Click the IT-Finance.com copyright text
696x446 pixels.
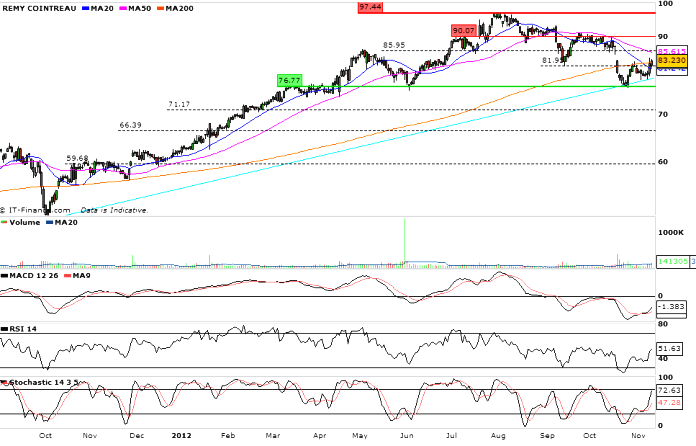pyautogui.click(x=35, y=210)
